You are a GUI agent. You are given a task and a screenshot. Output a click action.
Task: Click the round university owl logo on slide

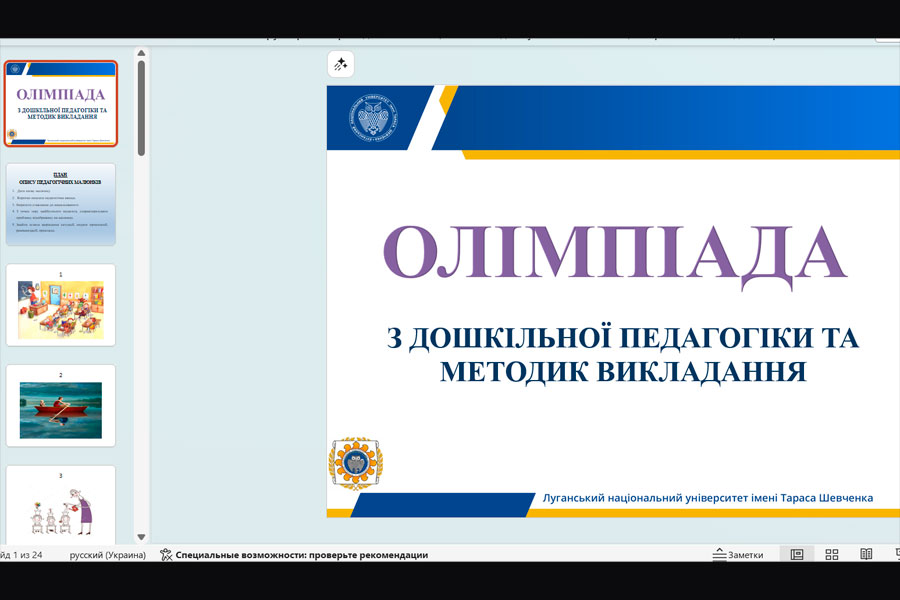[374, 118]
